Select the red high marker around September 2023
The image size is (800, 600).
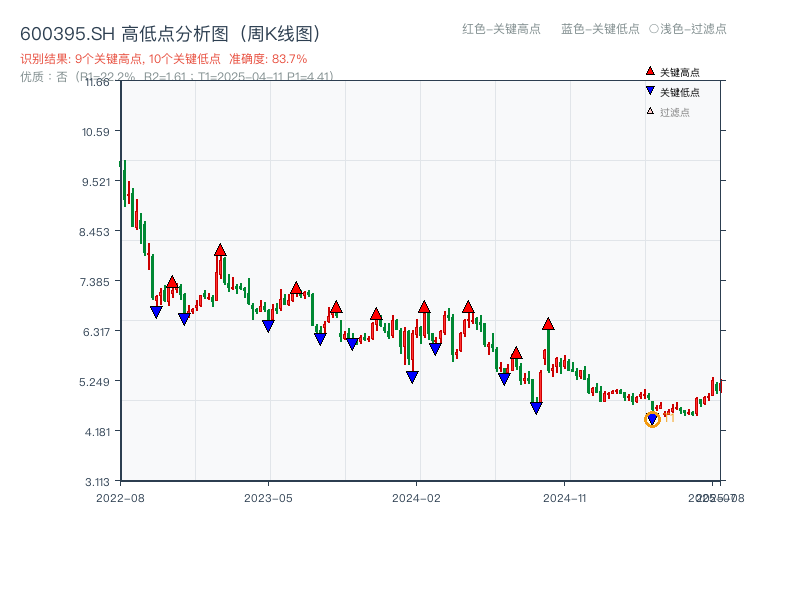(336, 307)
